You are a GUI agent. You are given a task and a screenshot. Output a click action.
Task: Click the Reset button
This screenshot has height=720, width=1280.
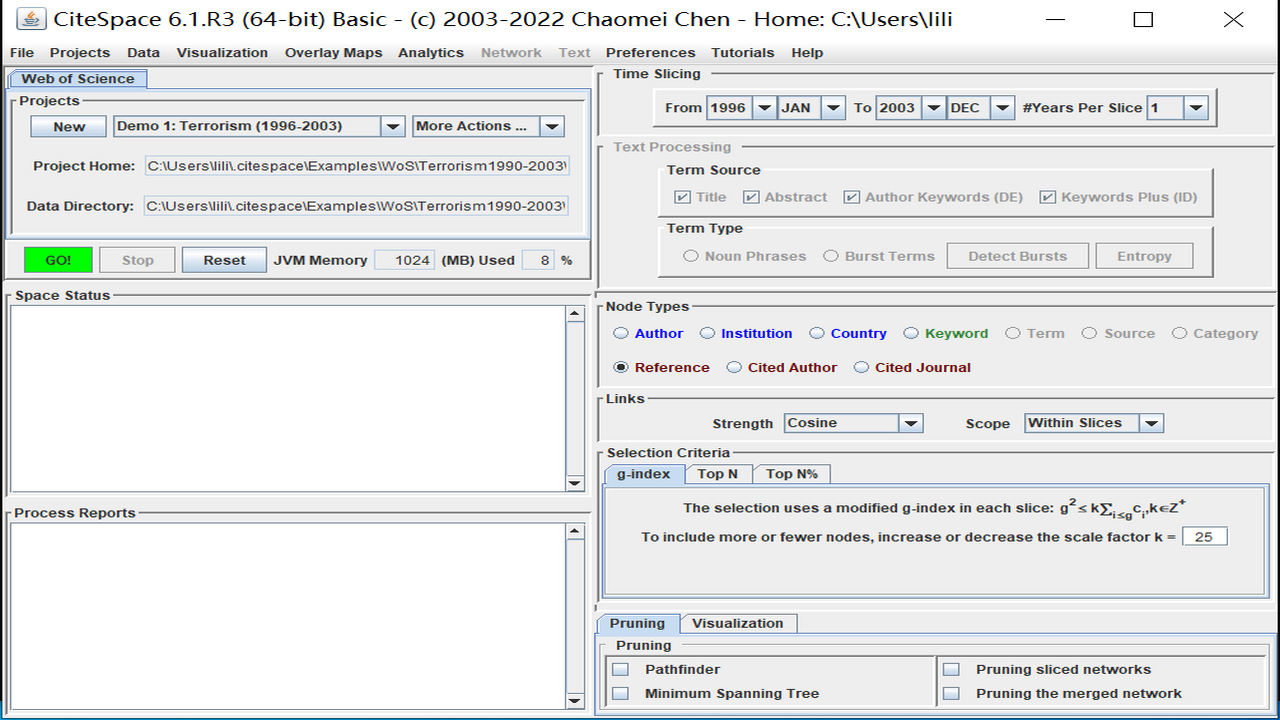coord(224,260)
